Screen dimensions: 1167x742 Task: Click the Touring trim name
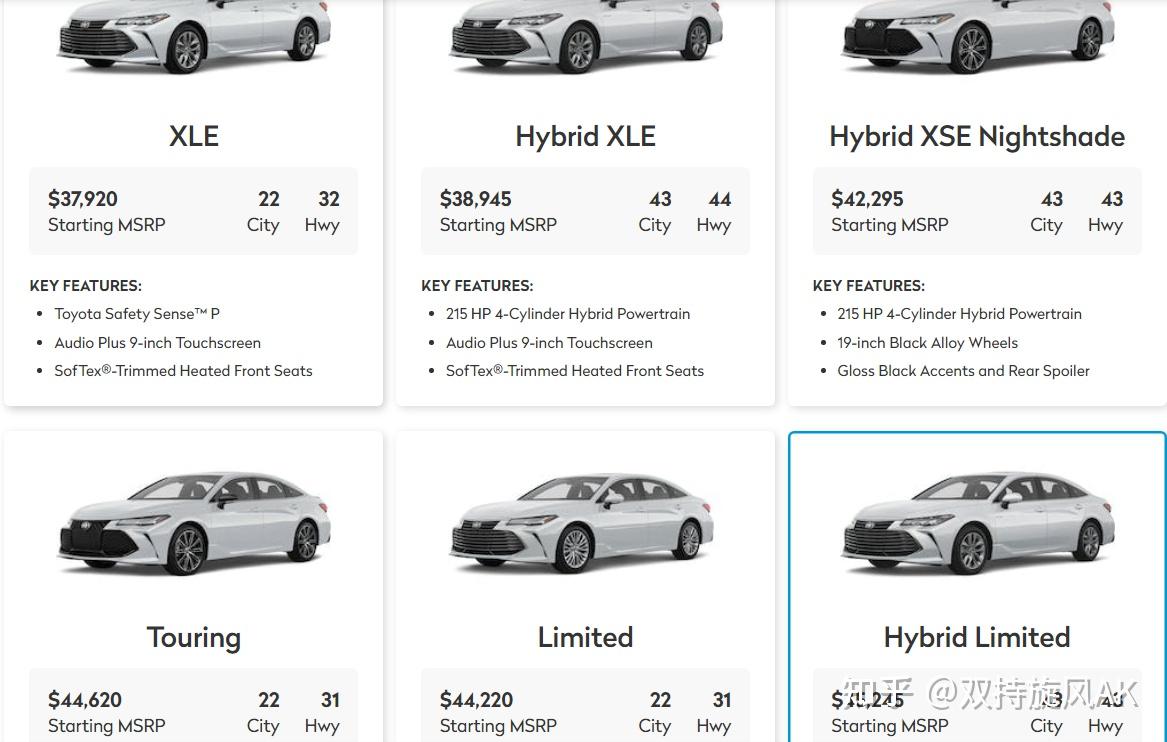(x=194, y=637)
